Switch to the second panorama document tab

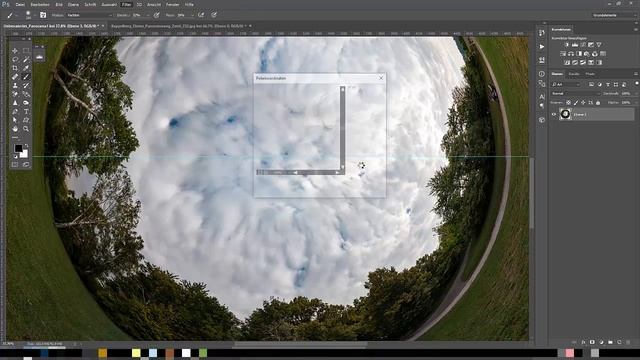pyautogui.click(x=180, y=26)
